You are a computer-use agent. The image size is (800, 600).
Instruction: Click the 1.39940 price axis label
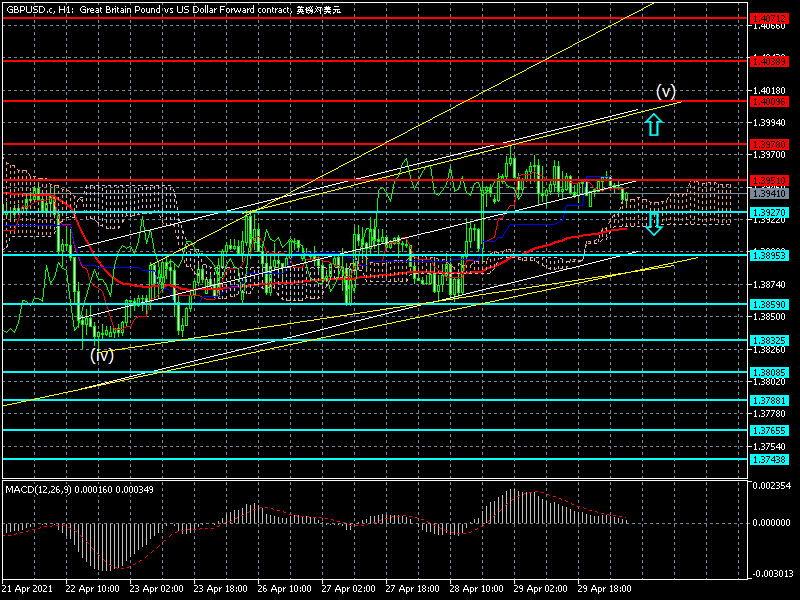coord(769,123)
